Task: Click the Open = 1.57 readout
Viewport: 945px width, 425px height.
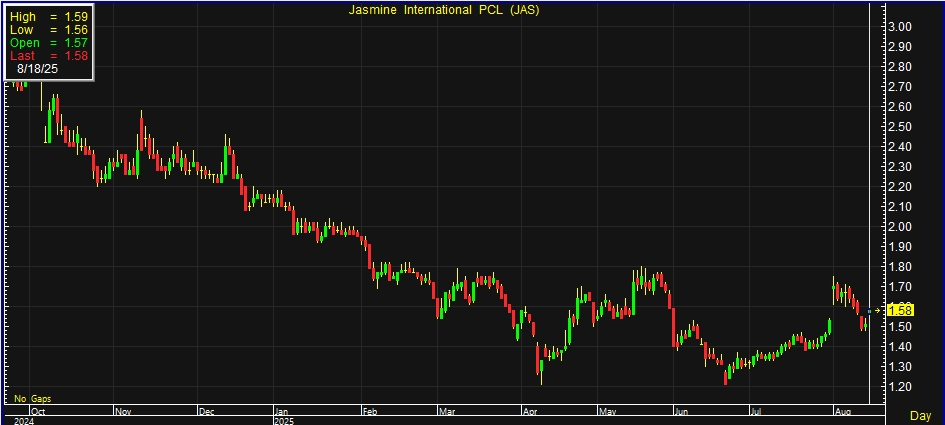Action: point(49,43)
